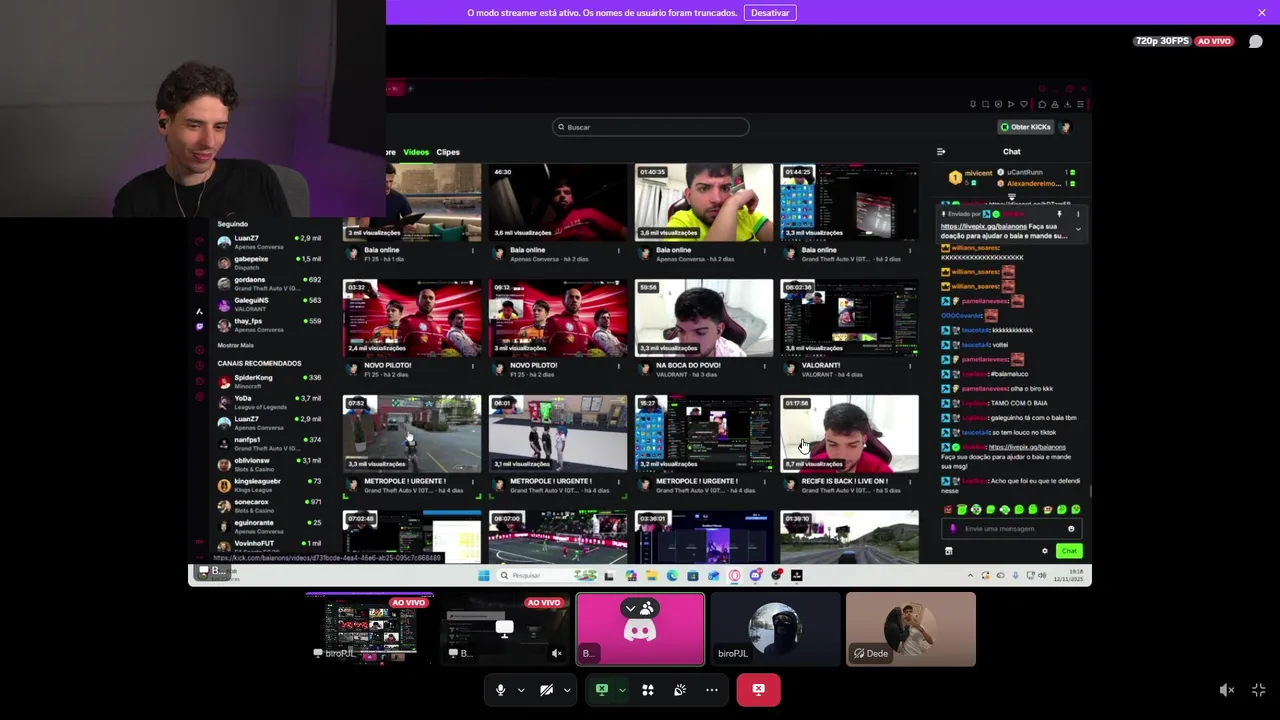Turn on the camera in call controls
This screenshot has width=1280, height=720.
tap(546, 690)
